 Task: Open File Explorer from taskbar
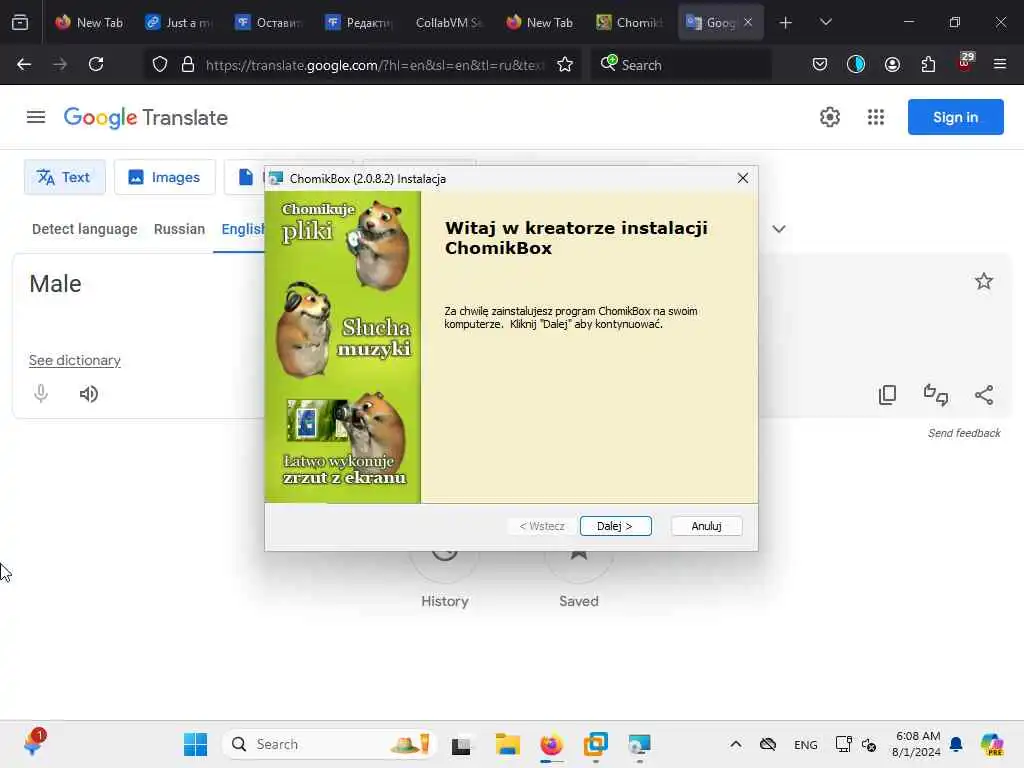(x=507, y=744)
